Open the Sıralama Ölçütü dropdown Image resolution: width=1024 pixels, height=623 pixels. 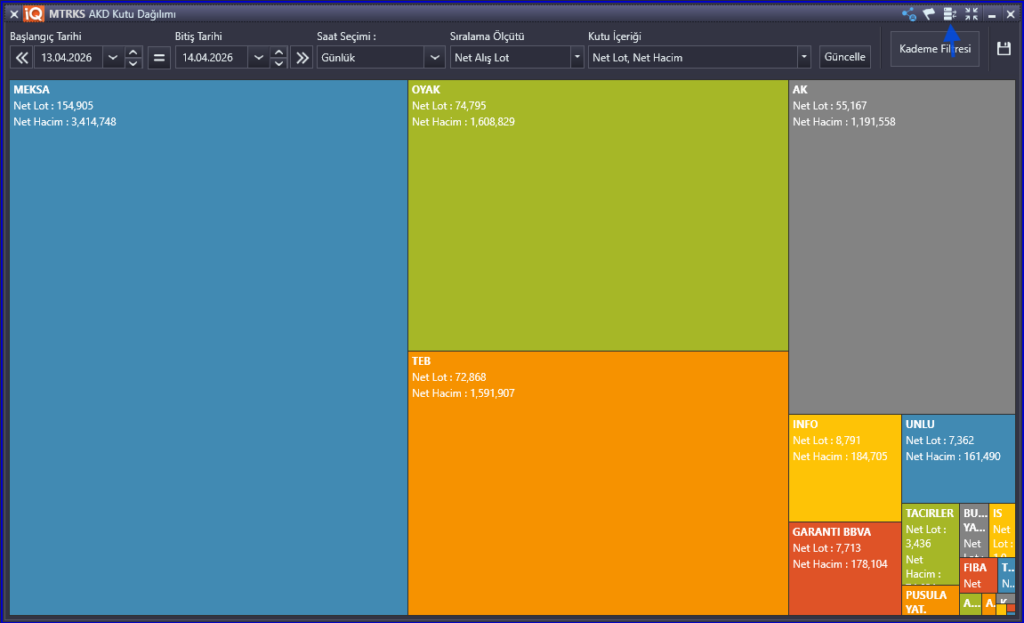576,58
